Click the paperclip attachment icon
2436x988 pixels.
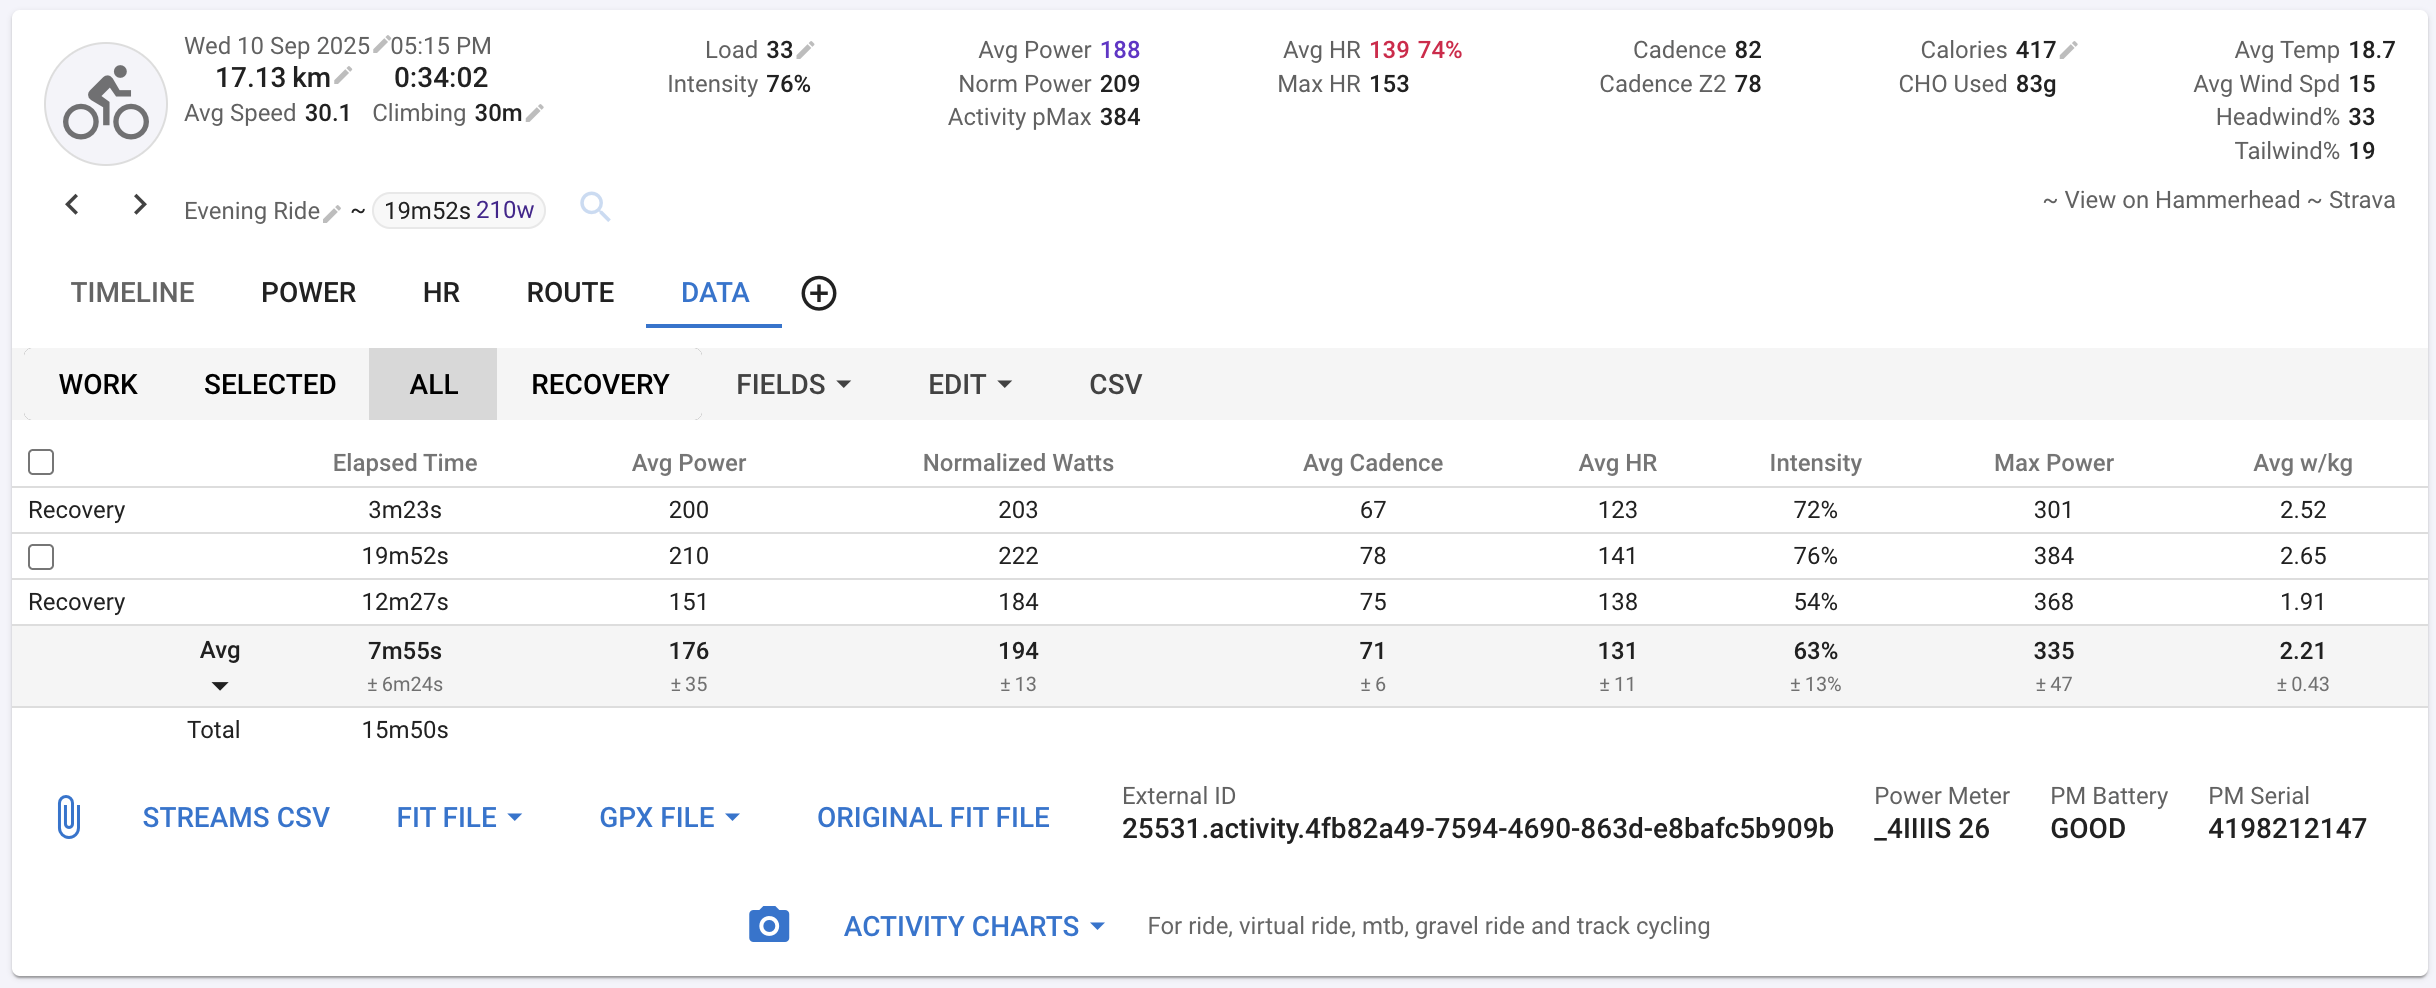coord(68,817)
